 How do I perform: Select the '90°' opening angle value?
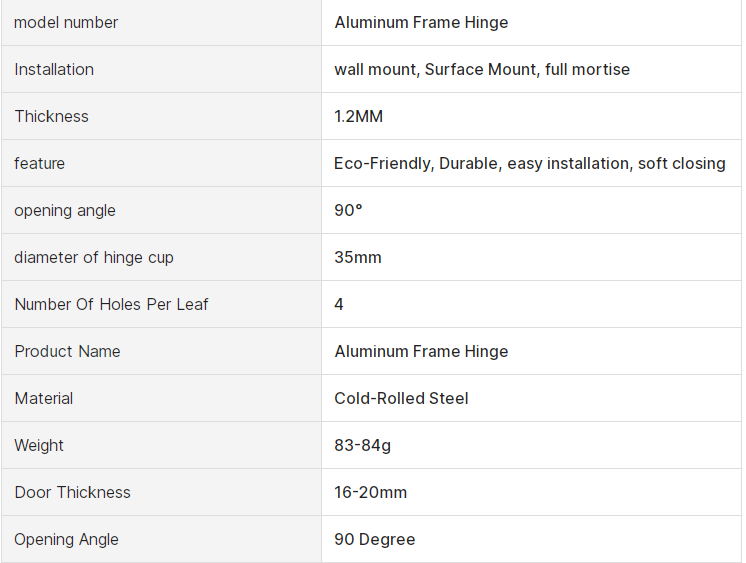348,210
